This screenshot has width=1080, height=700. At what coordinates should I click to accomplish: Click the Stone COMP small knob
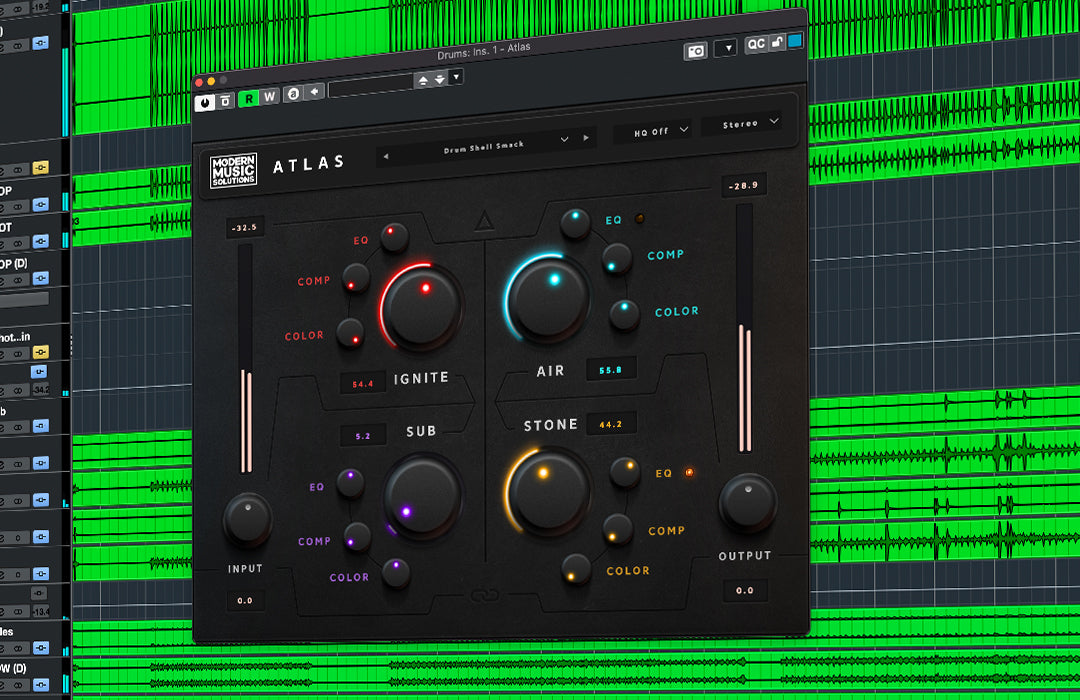[618, 528]
